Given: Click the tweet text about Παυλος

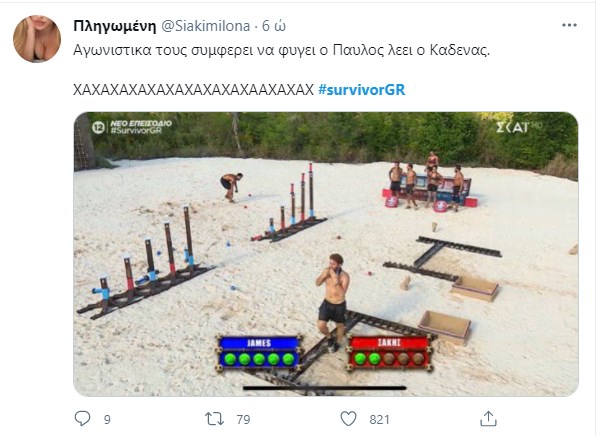Looking at the screenshot, I should [x=281, y=51].
